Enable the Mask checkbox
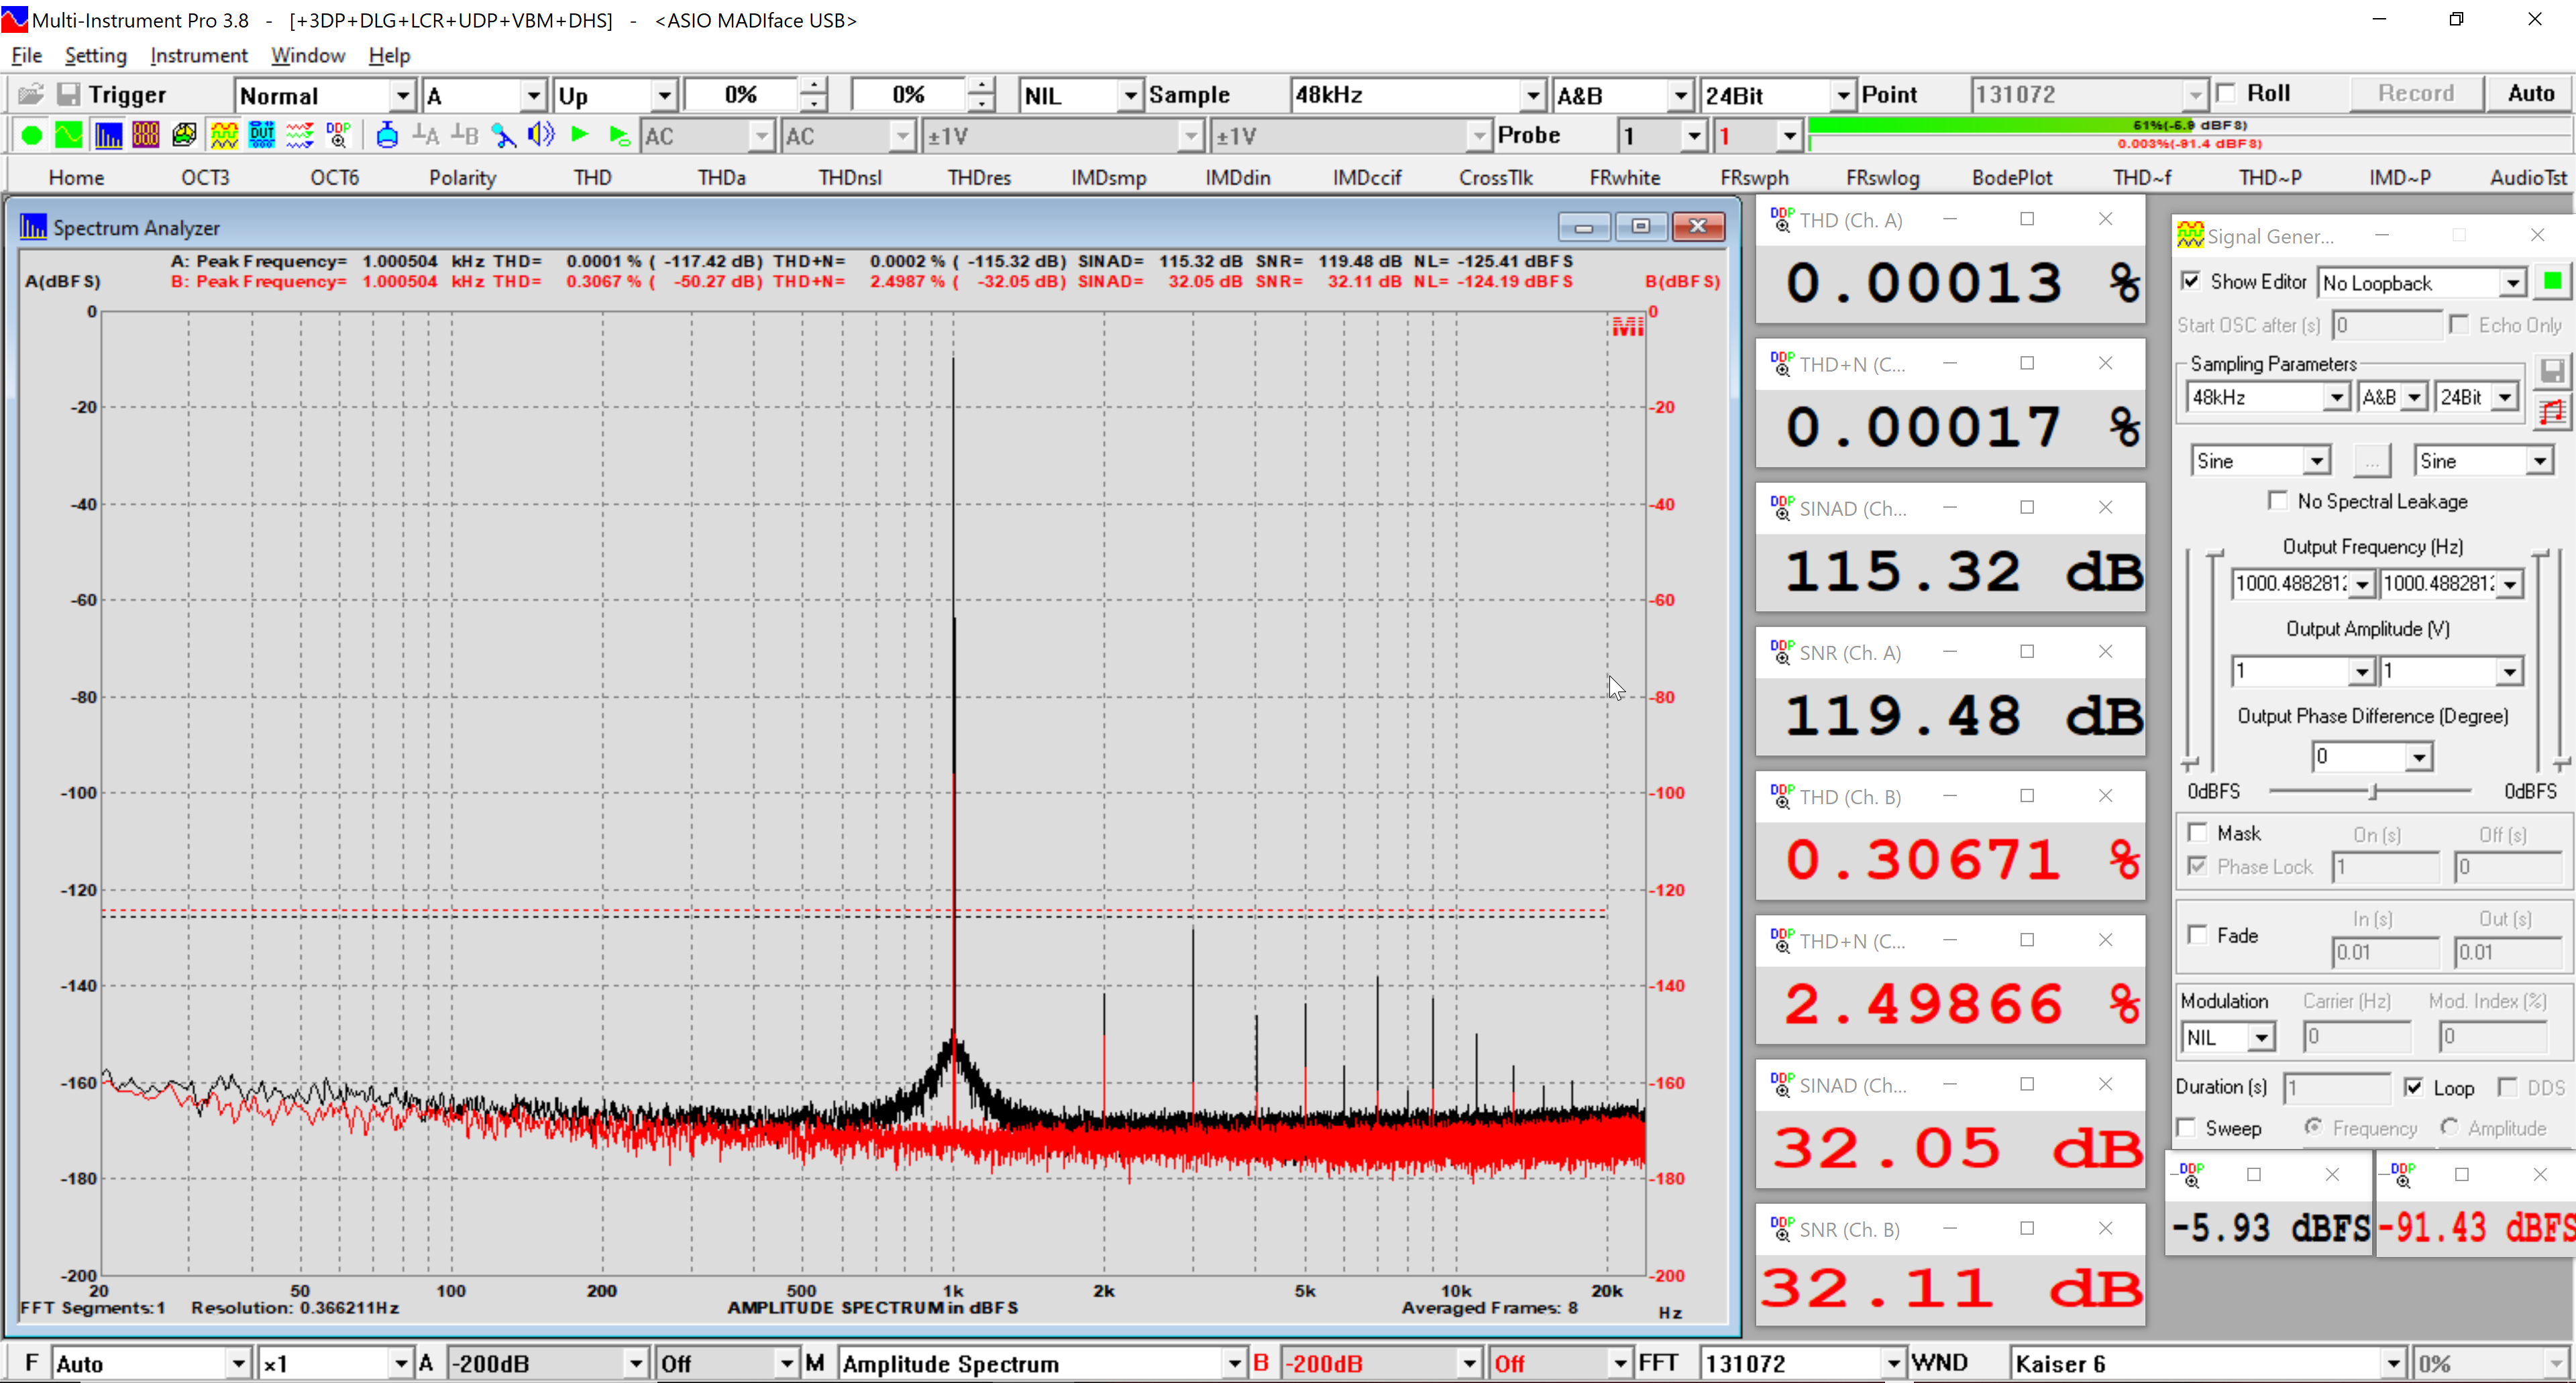 [x=2198, y=833]
